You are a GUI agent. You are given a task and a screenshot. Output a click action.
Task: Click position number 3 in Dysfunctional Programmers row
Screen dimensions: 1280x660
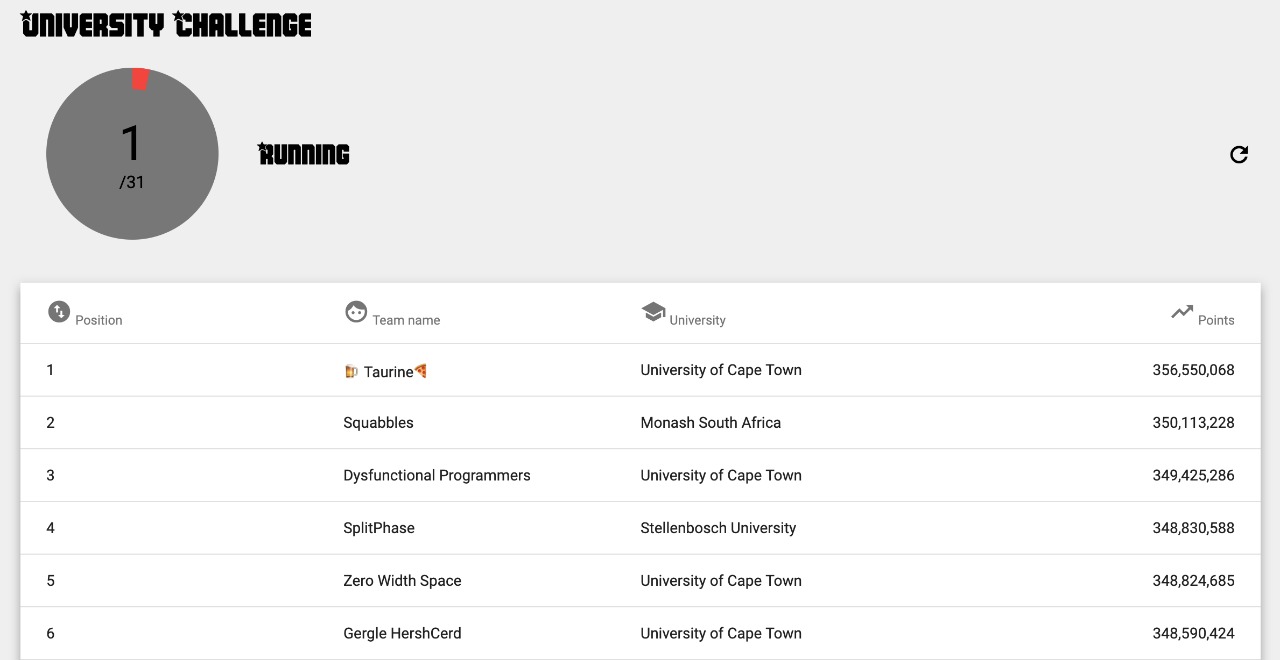tap(50, 475)
